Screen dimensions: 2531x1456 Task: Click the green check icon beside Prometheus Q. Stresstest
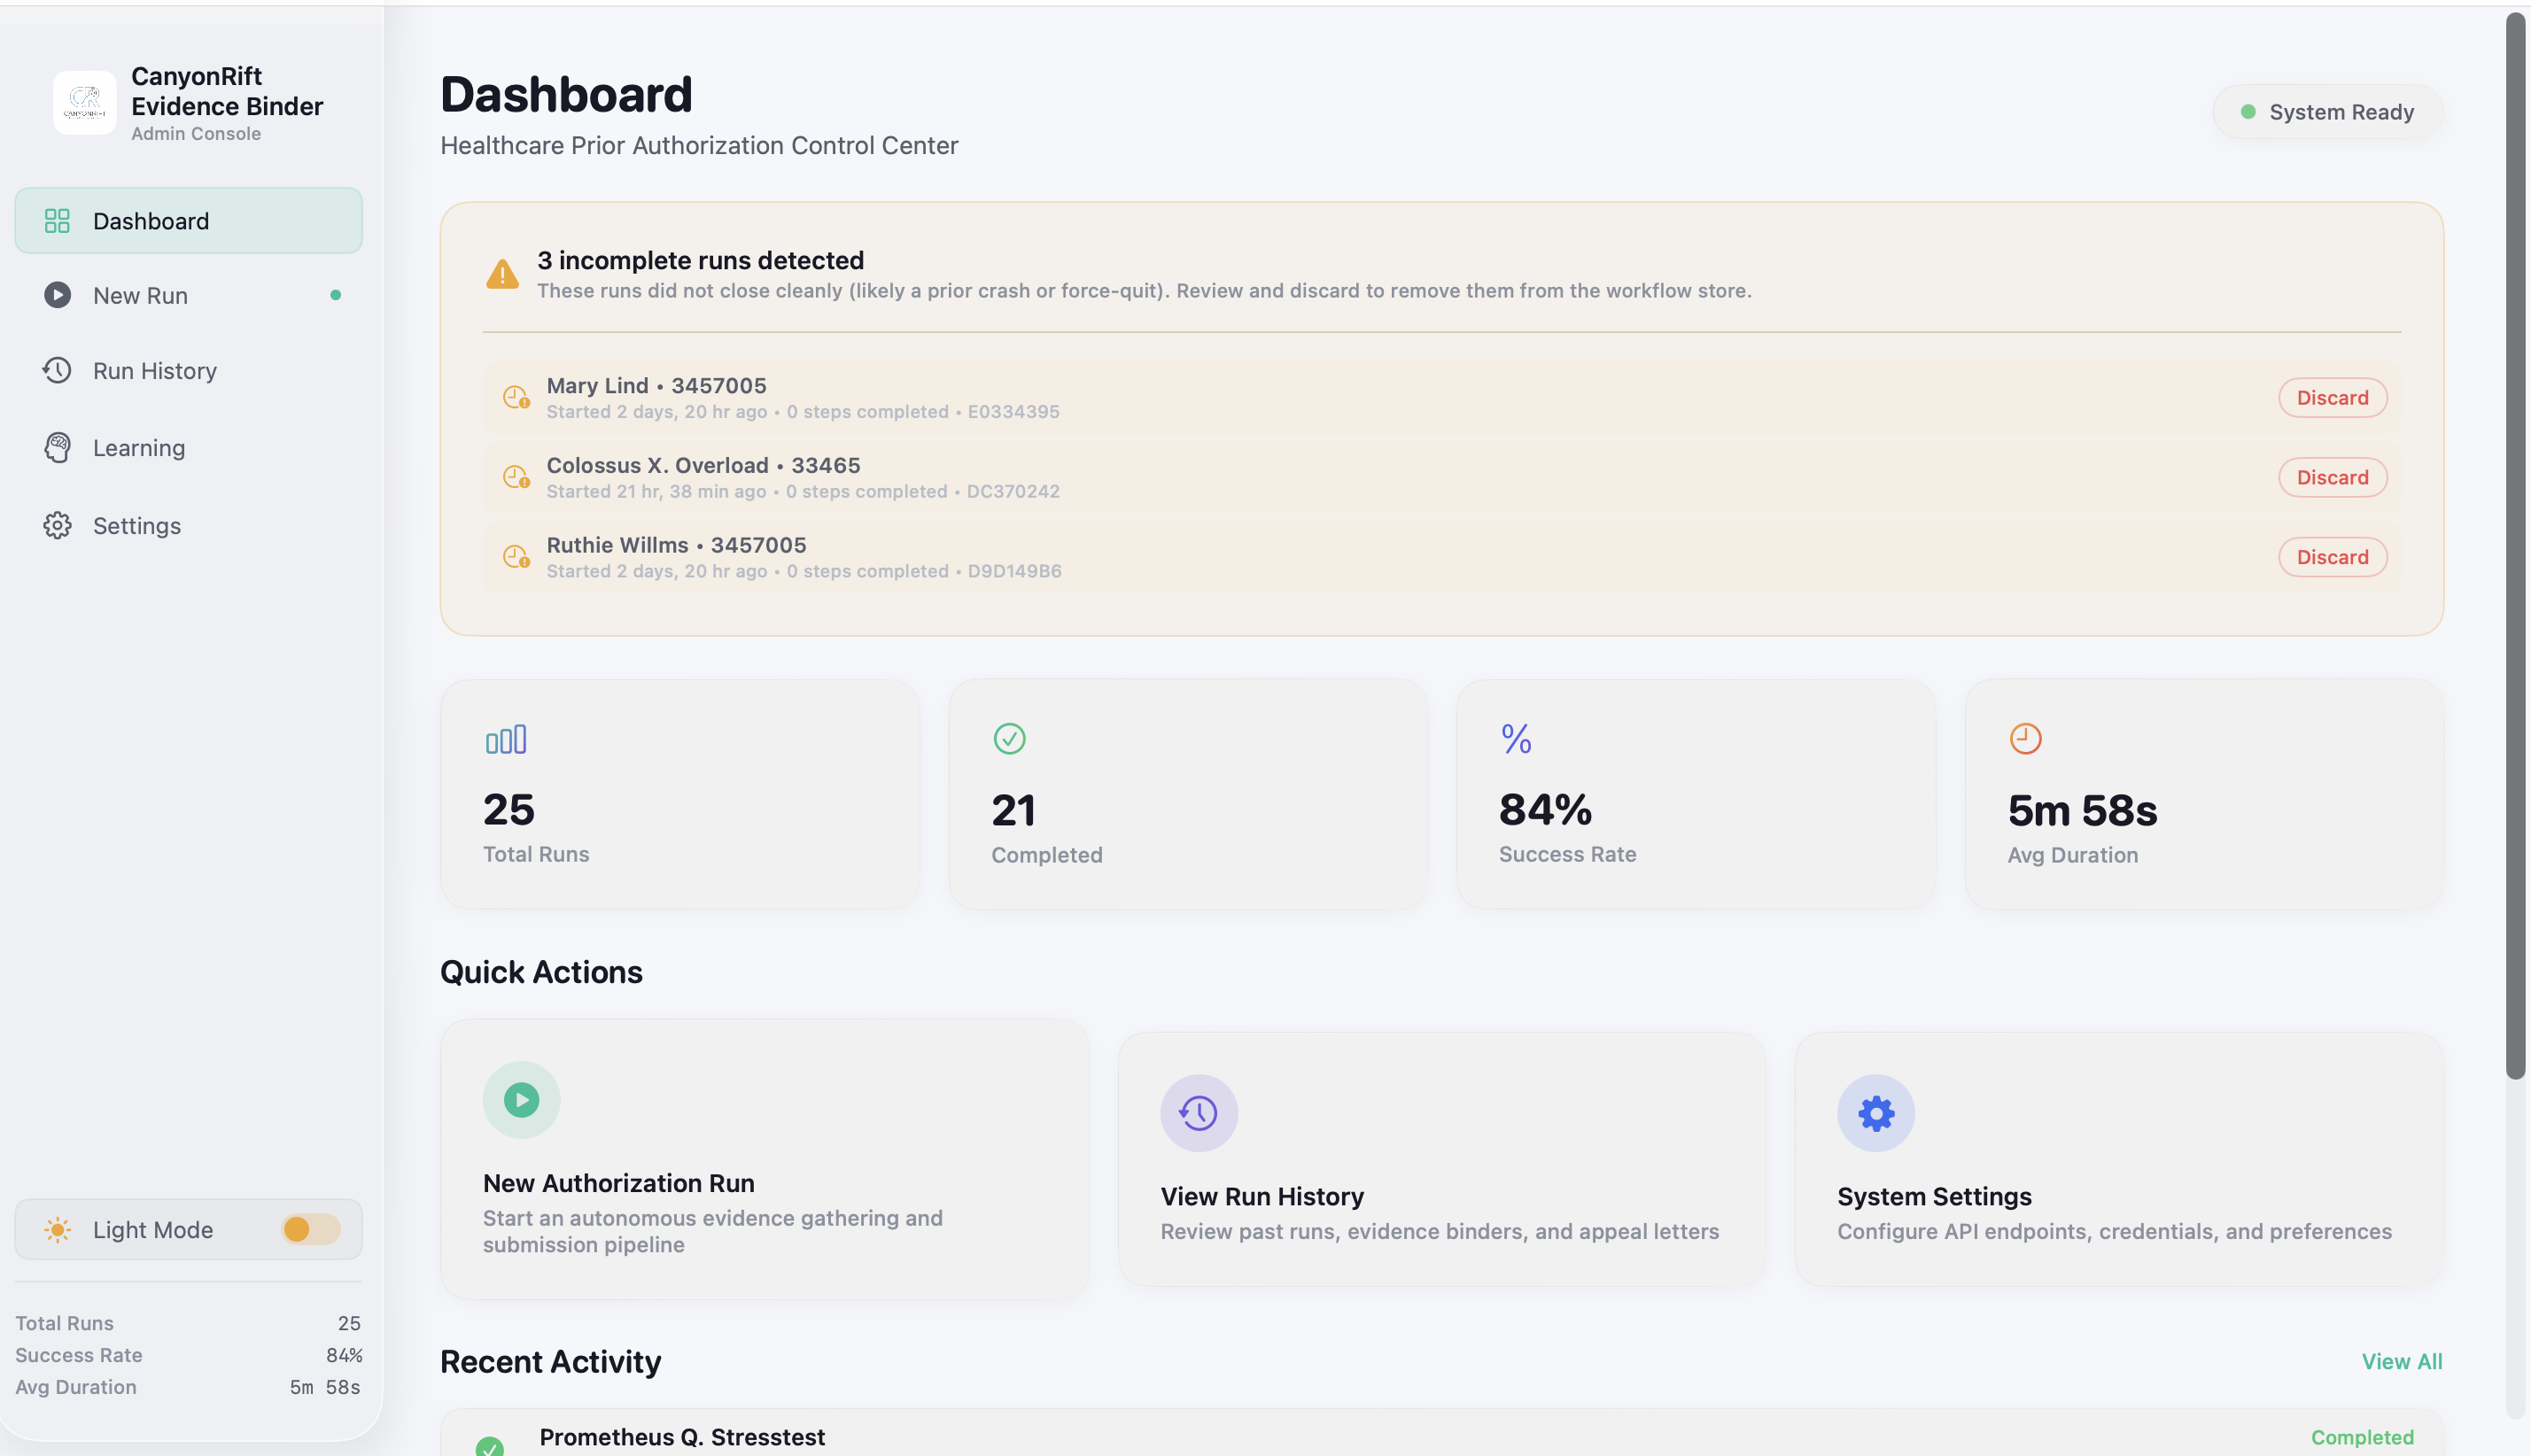pyautogui.click(x=490, y=1446)
